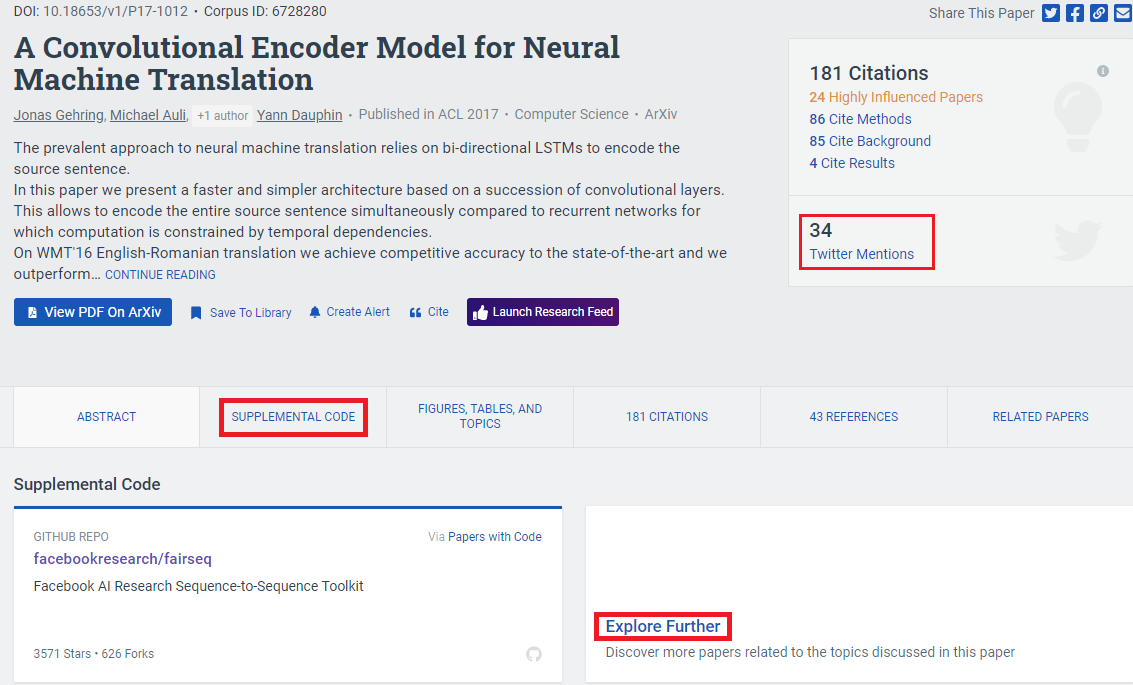The image size is (1133, 685).
Task: Expand abstract with Continue Reading
Action: [x=160, y=275]
